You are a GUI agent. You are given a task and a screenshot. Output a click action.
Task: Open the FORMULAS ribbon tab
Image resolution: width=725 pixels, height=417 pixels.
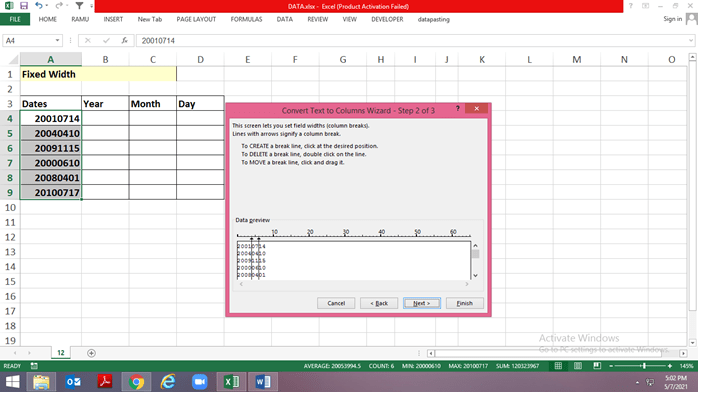coord(246,19)
